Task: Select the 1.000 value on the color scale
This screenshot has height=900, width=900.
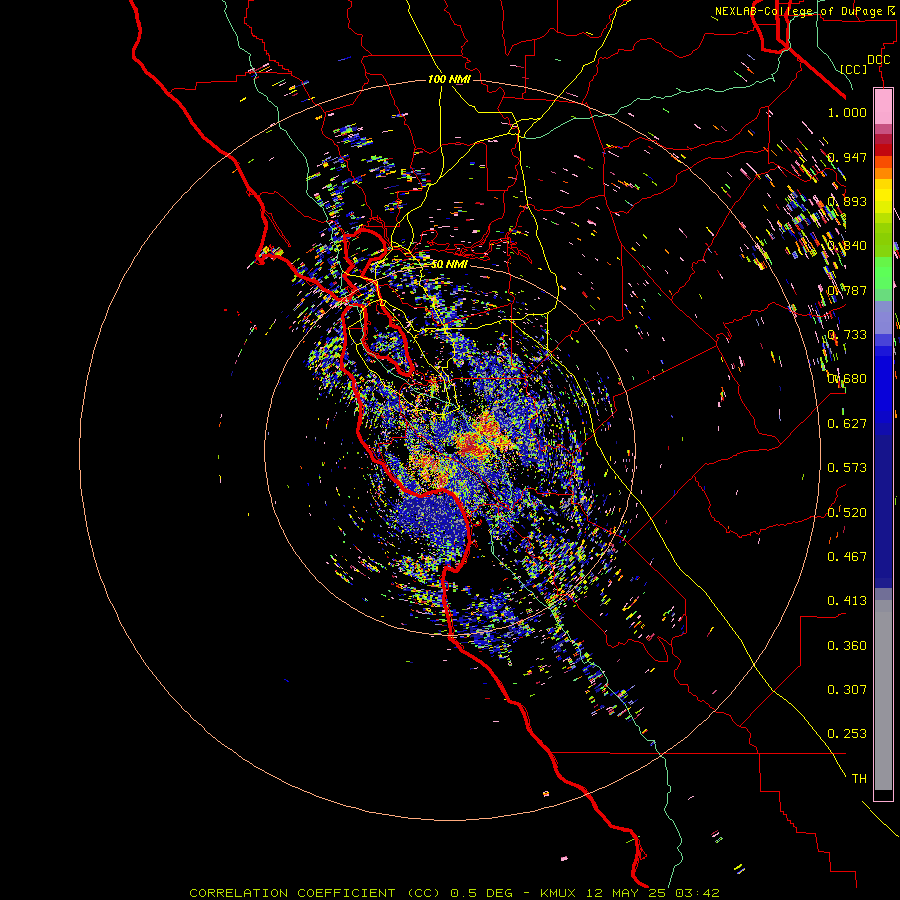Action: click(847, 112)
